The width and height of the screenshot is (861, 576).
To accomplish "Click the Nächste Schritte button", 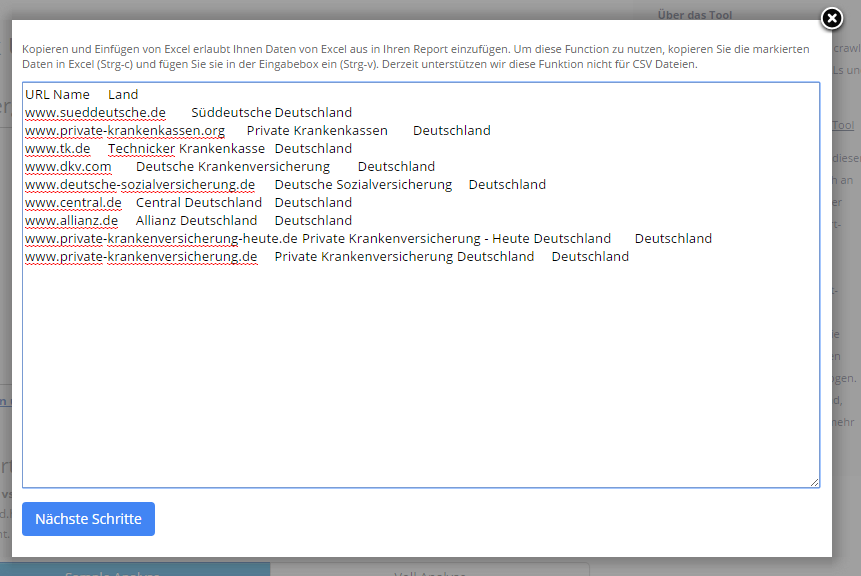I will point(88,519).
